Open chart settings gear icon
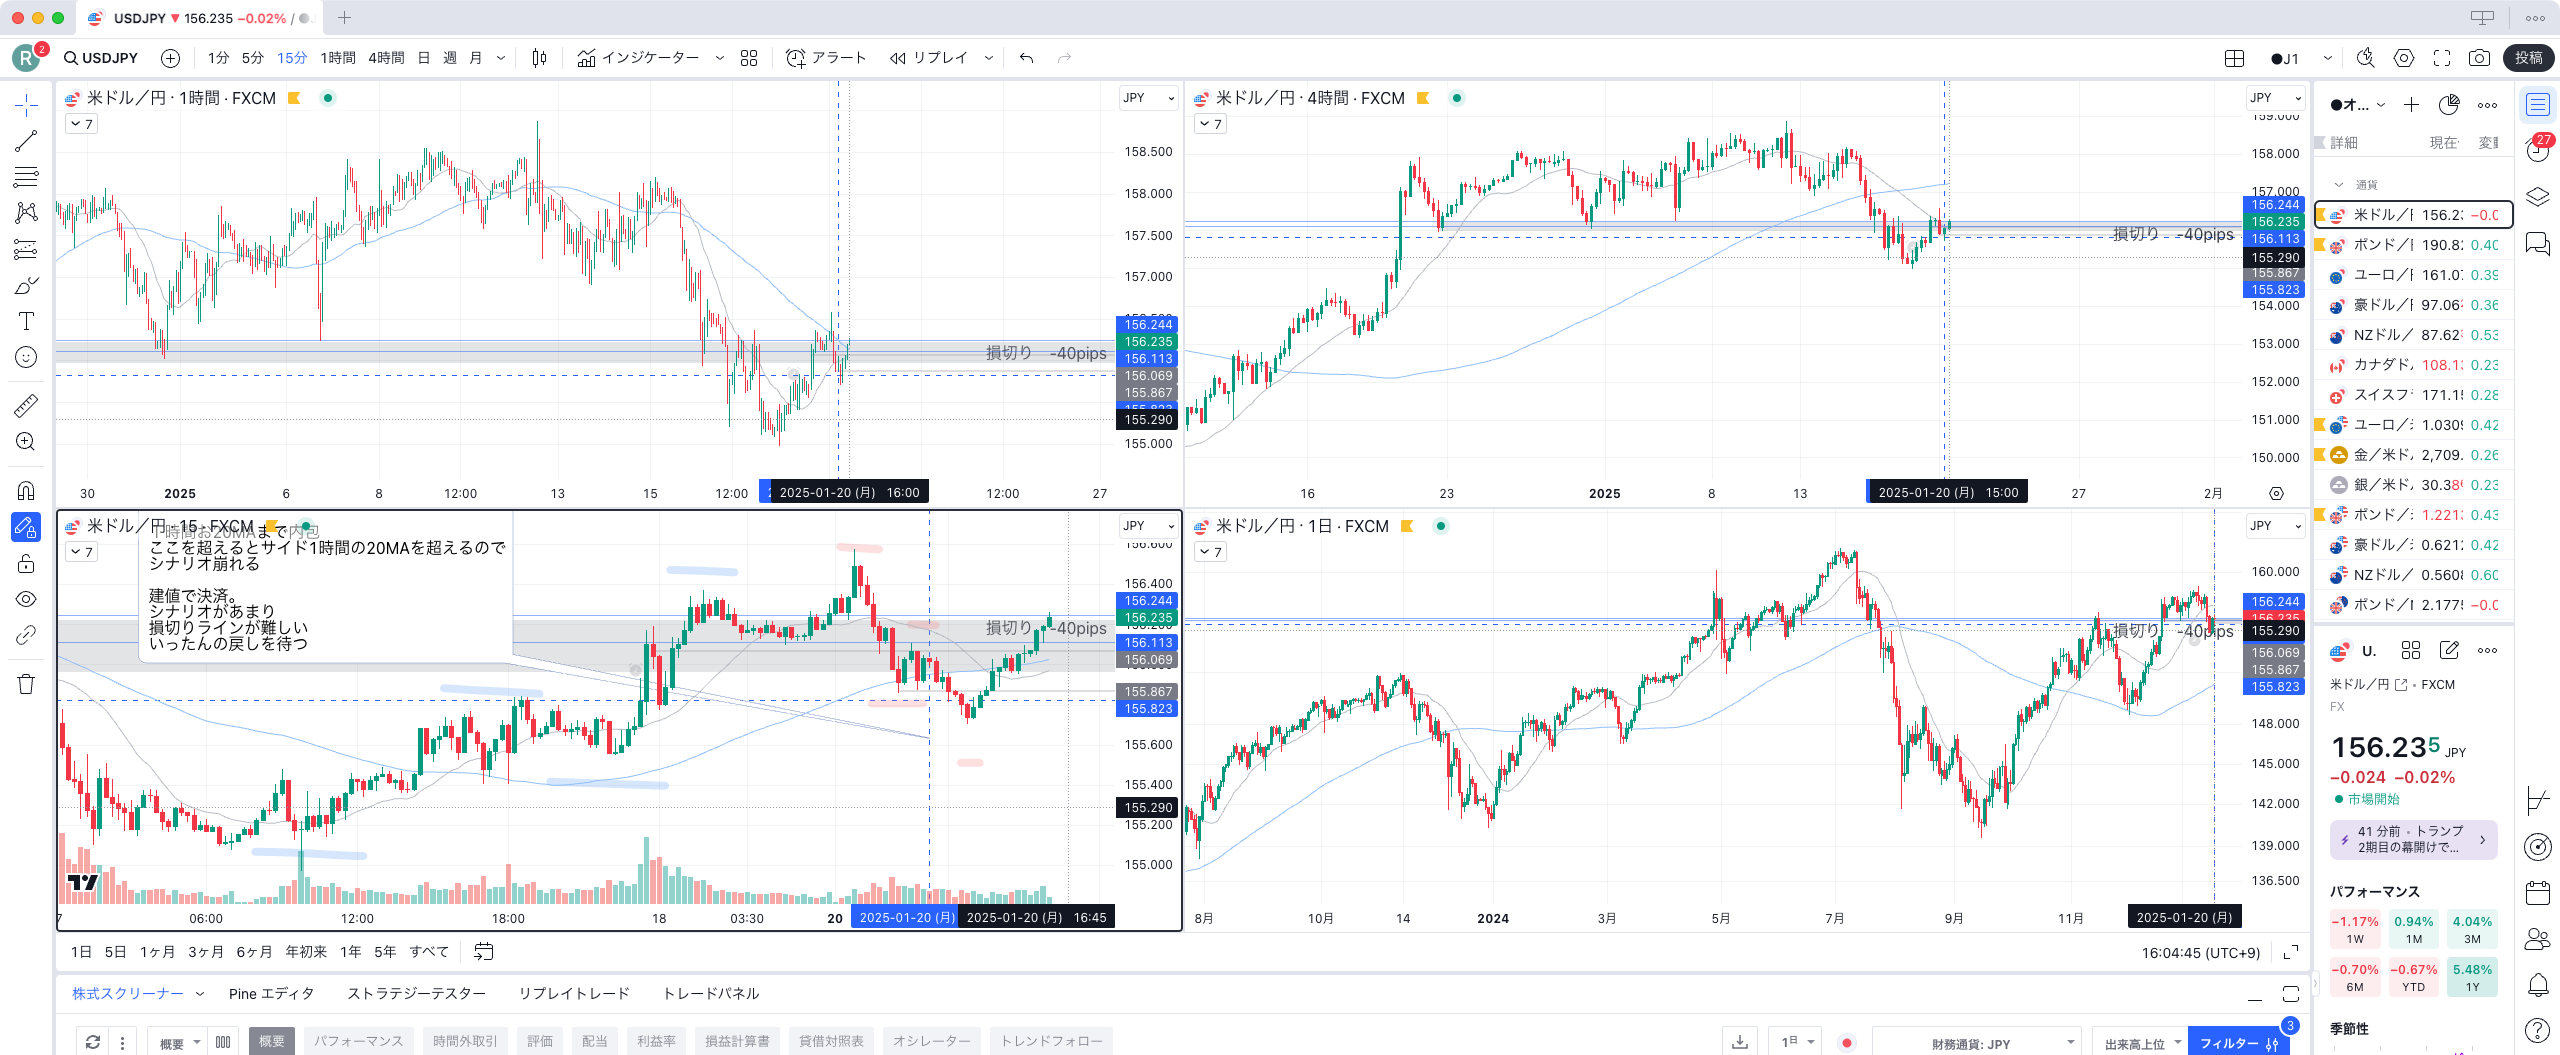Screen dimensions: 2560x1055 (2404, 58)
